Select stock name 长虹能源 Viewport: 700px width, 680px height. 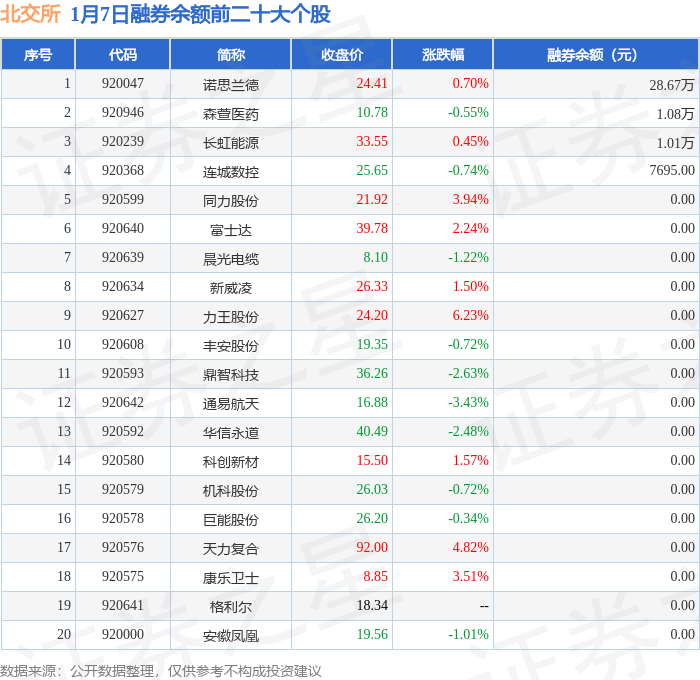click(x=231, y=142)
